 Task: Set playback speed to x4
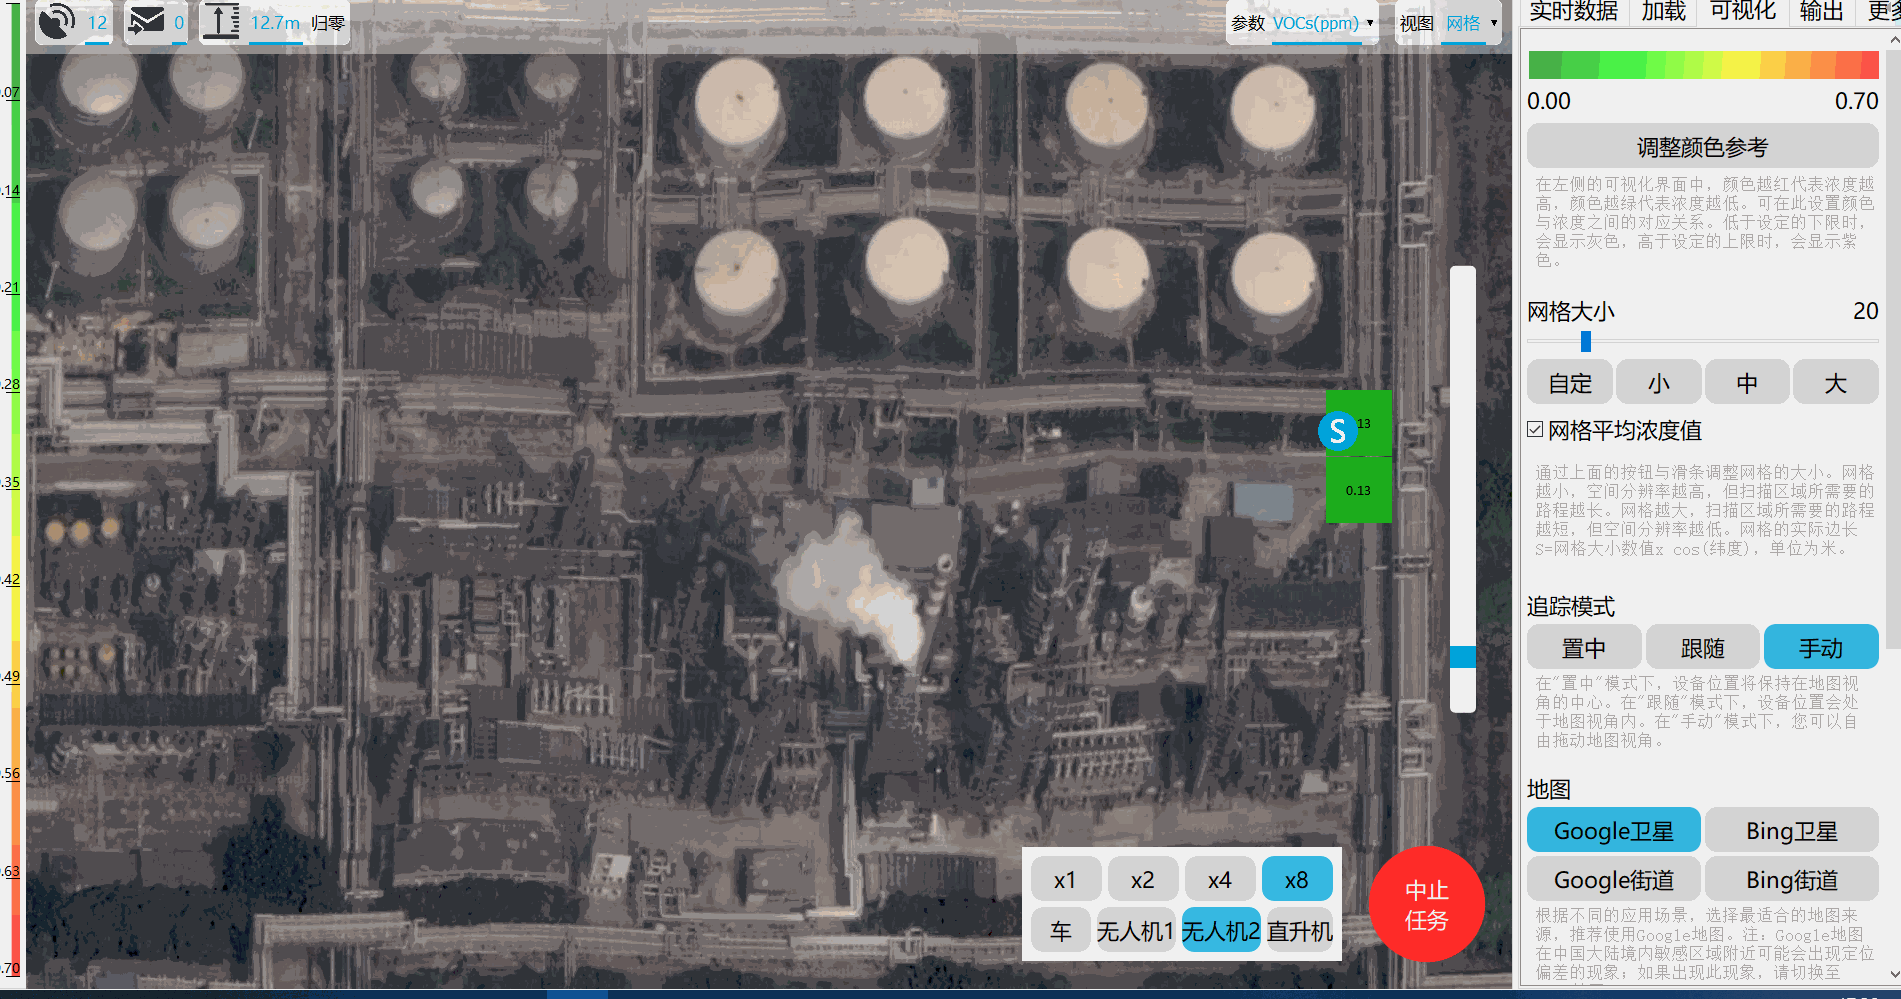coord(1220,880)
